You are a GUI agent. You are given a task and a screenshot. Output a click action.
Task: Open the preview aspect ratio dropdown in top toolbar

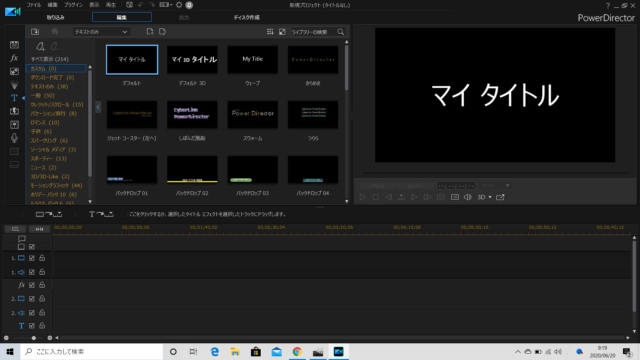pos(166,5)
